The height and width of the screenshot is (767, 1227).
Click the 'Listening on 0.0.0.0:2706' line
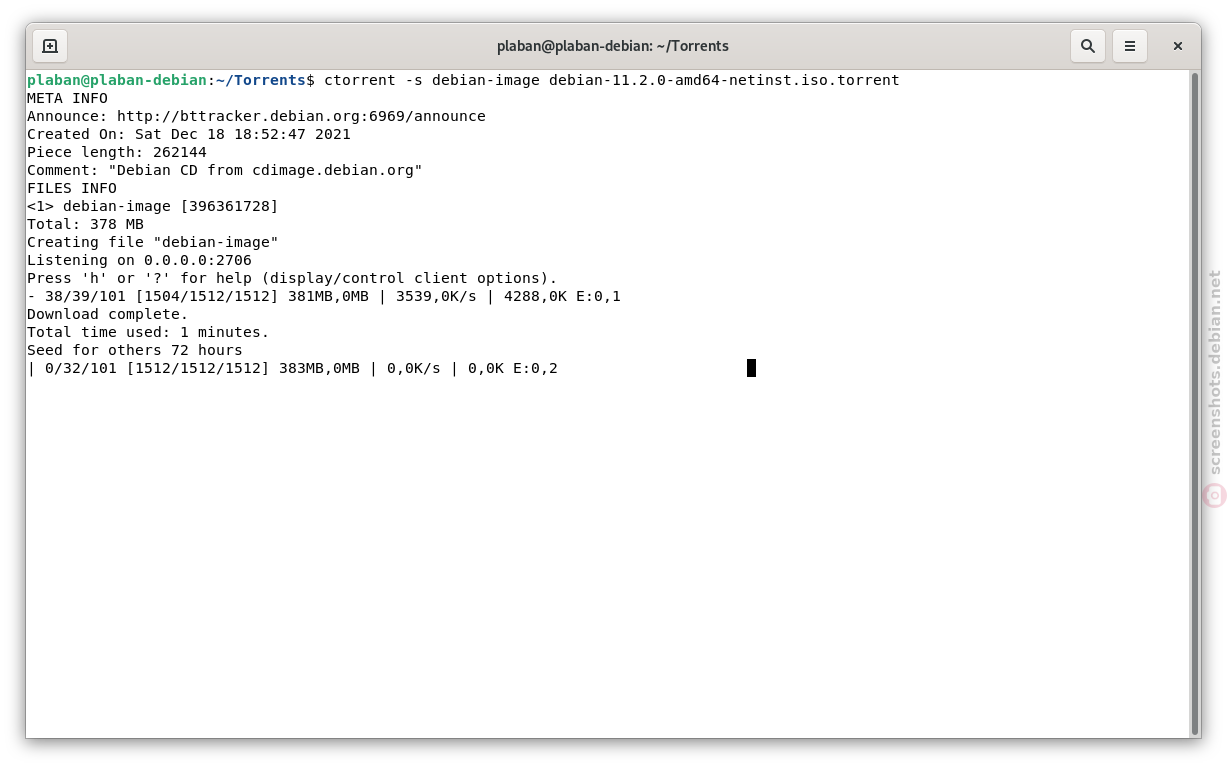tap(139, 260)
